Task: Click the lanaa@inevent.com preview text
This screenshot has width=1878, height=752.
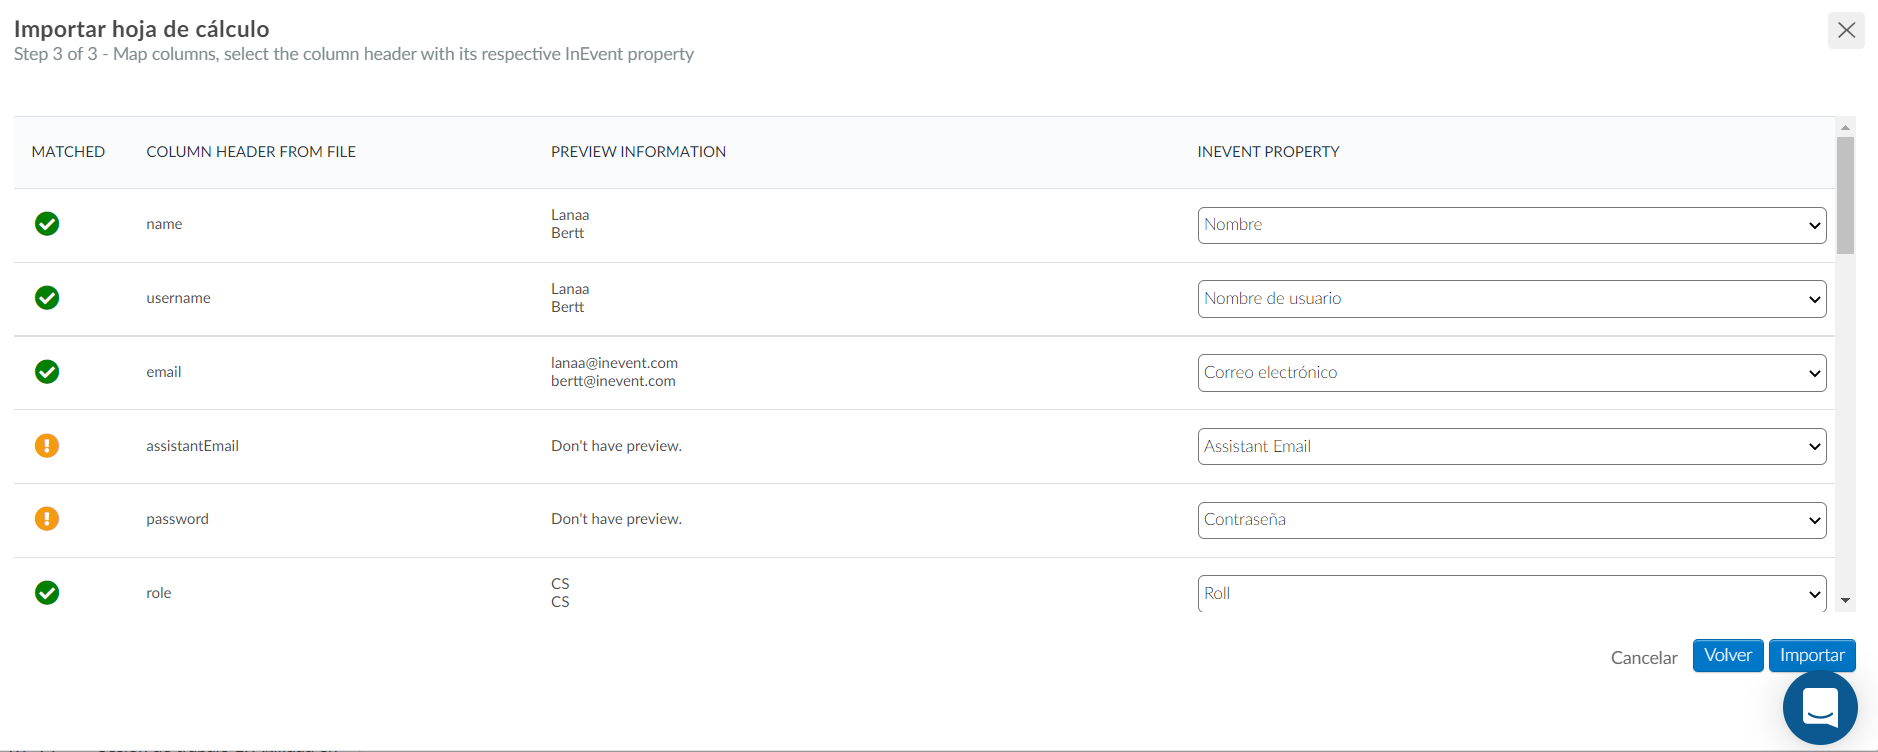Action: pyautogui.click(x=614, y=363)
